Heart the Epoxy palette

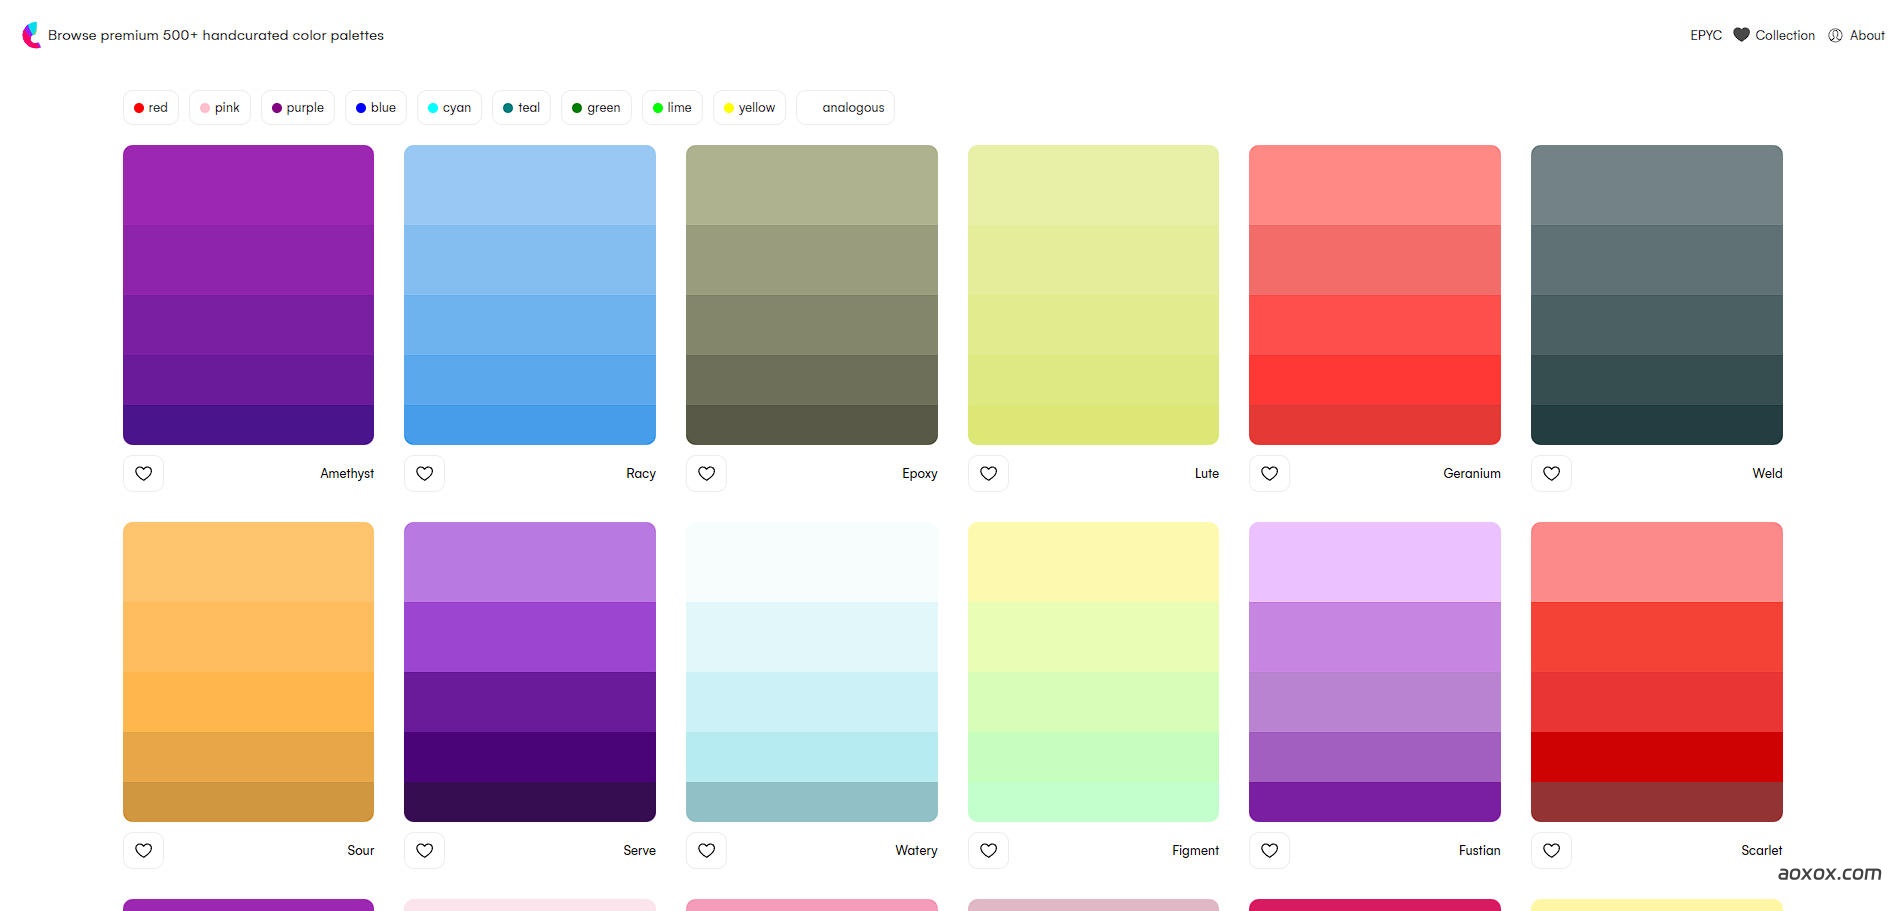click(x=706, y=473)
